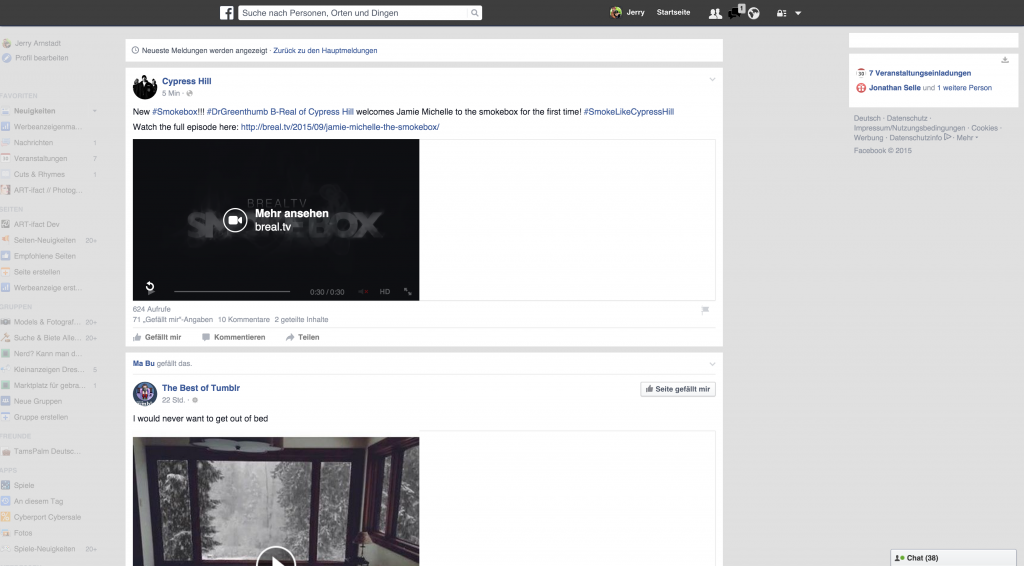Click Kommentieren on Cypress Hill post

[x=233, y=337]
